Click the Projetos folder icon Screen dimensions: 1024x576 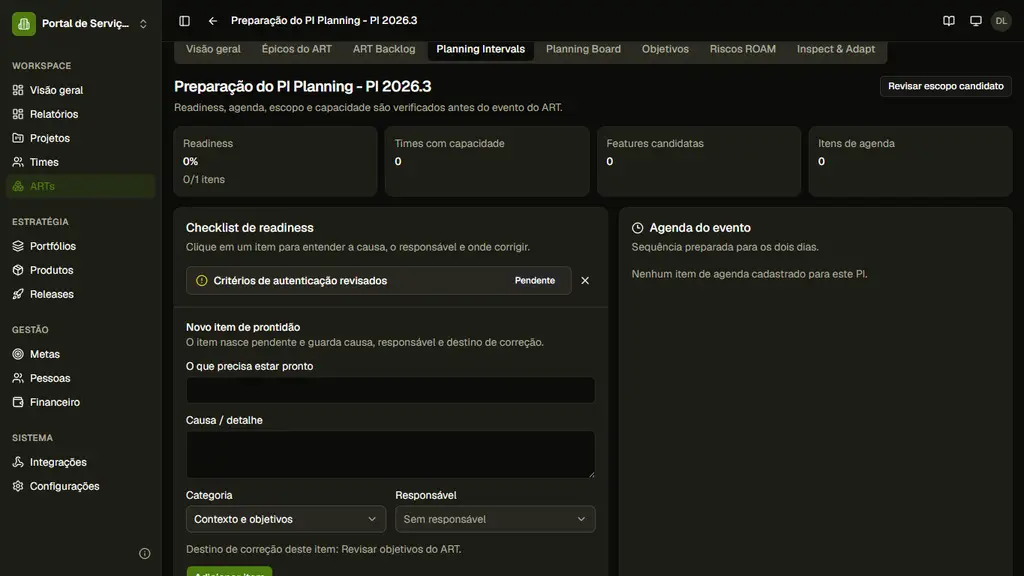coord(18,138)
